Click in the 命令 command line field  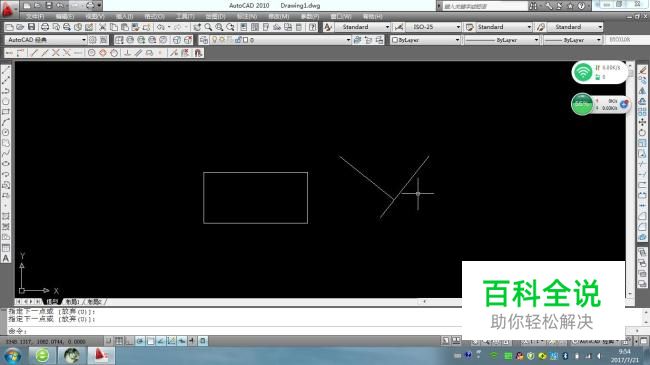(x=234, y=331)
